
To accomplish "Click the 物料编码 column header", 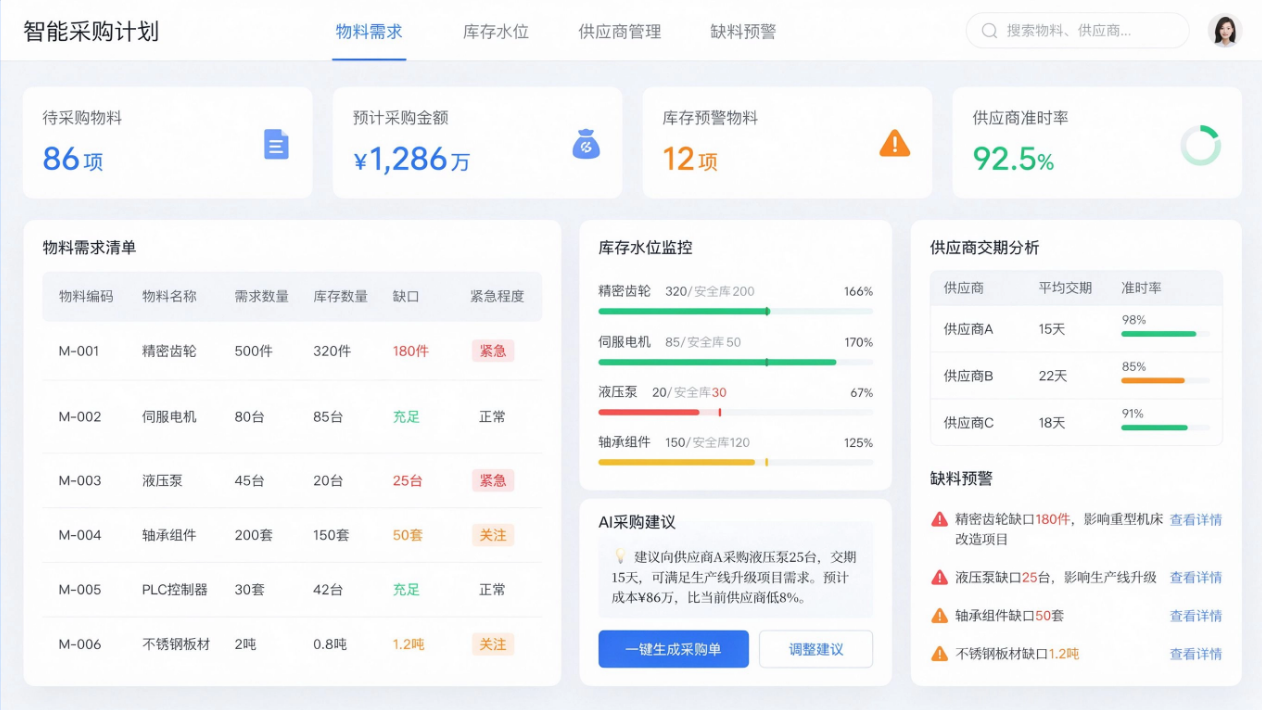I will click(x=86, y=296).
